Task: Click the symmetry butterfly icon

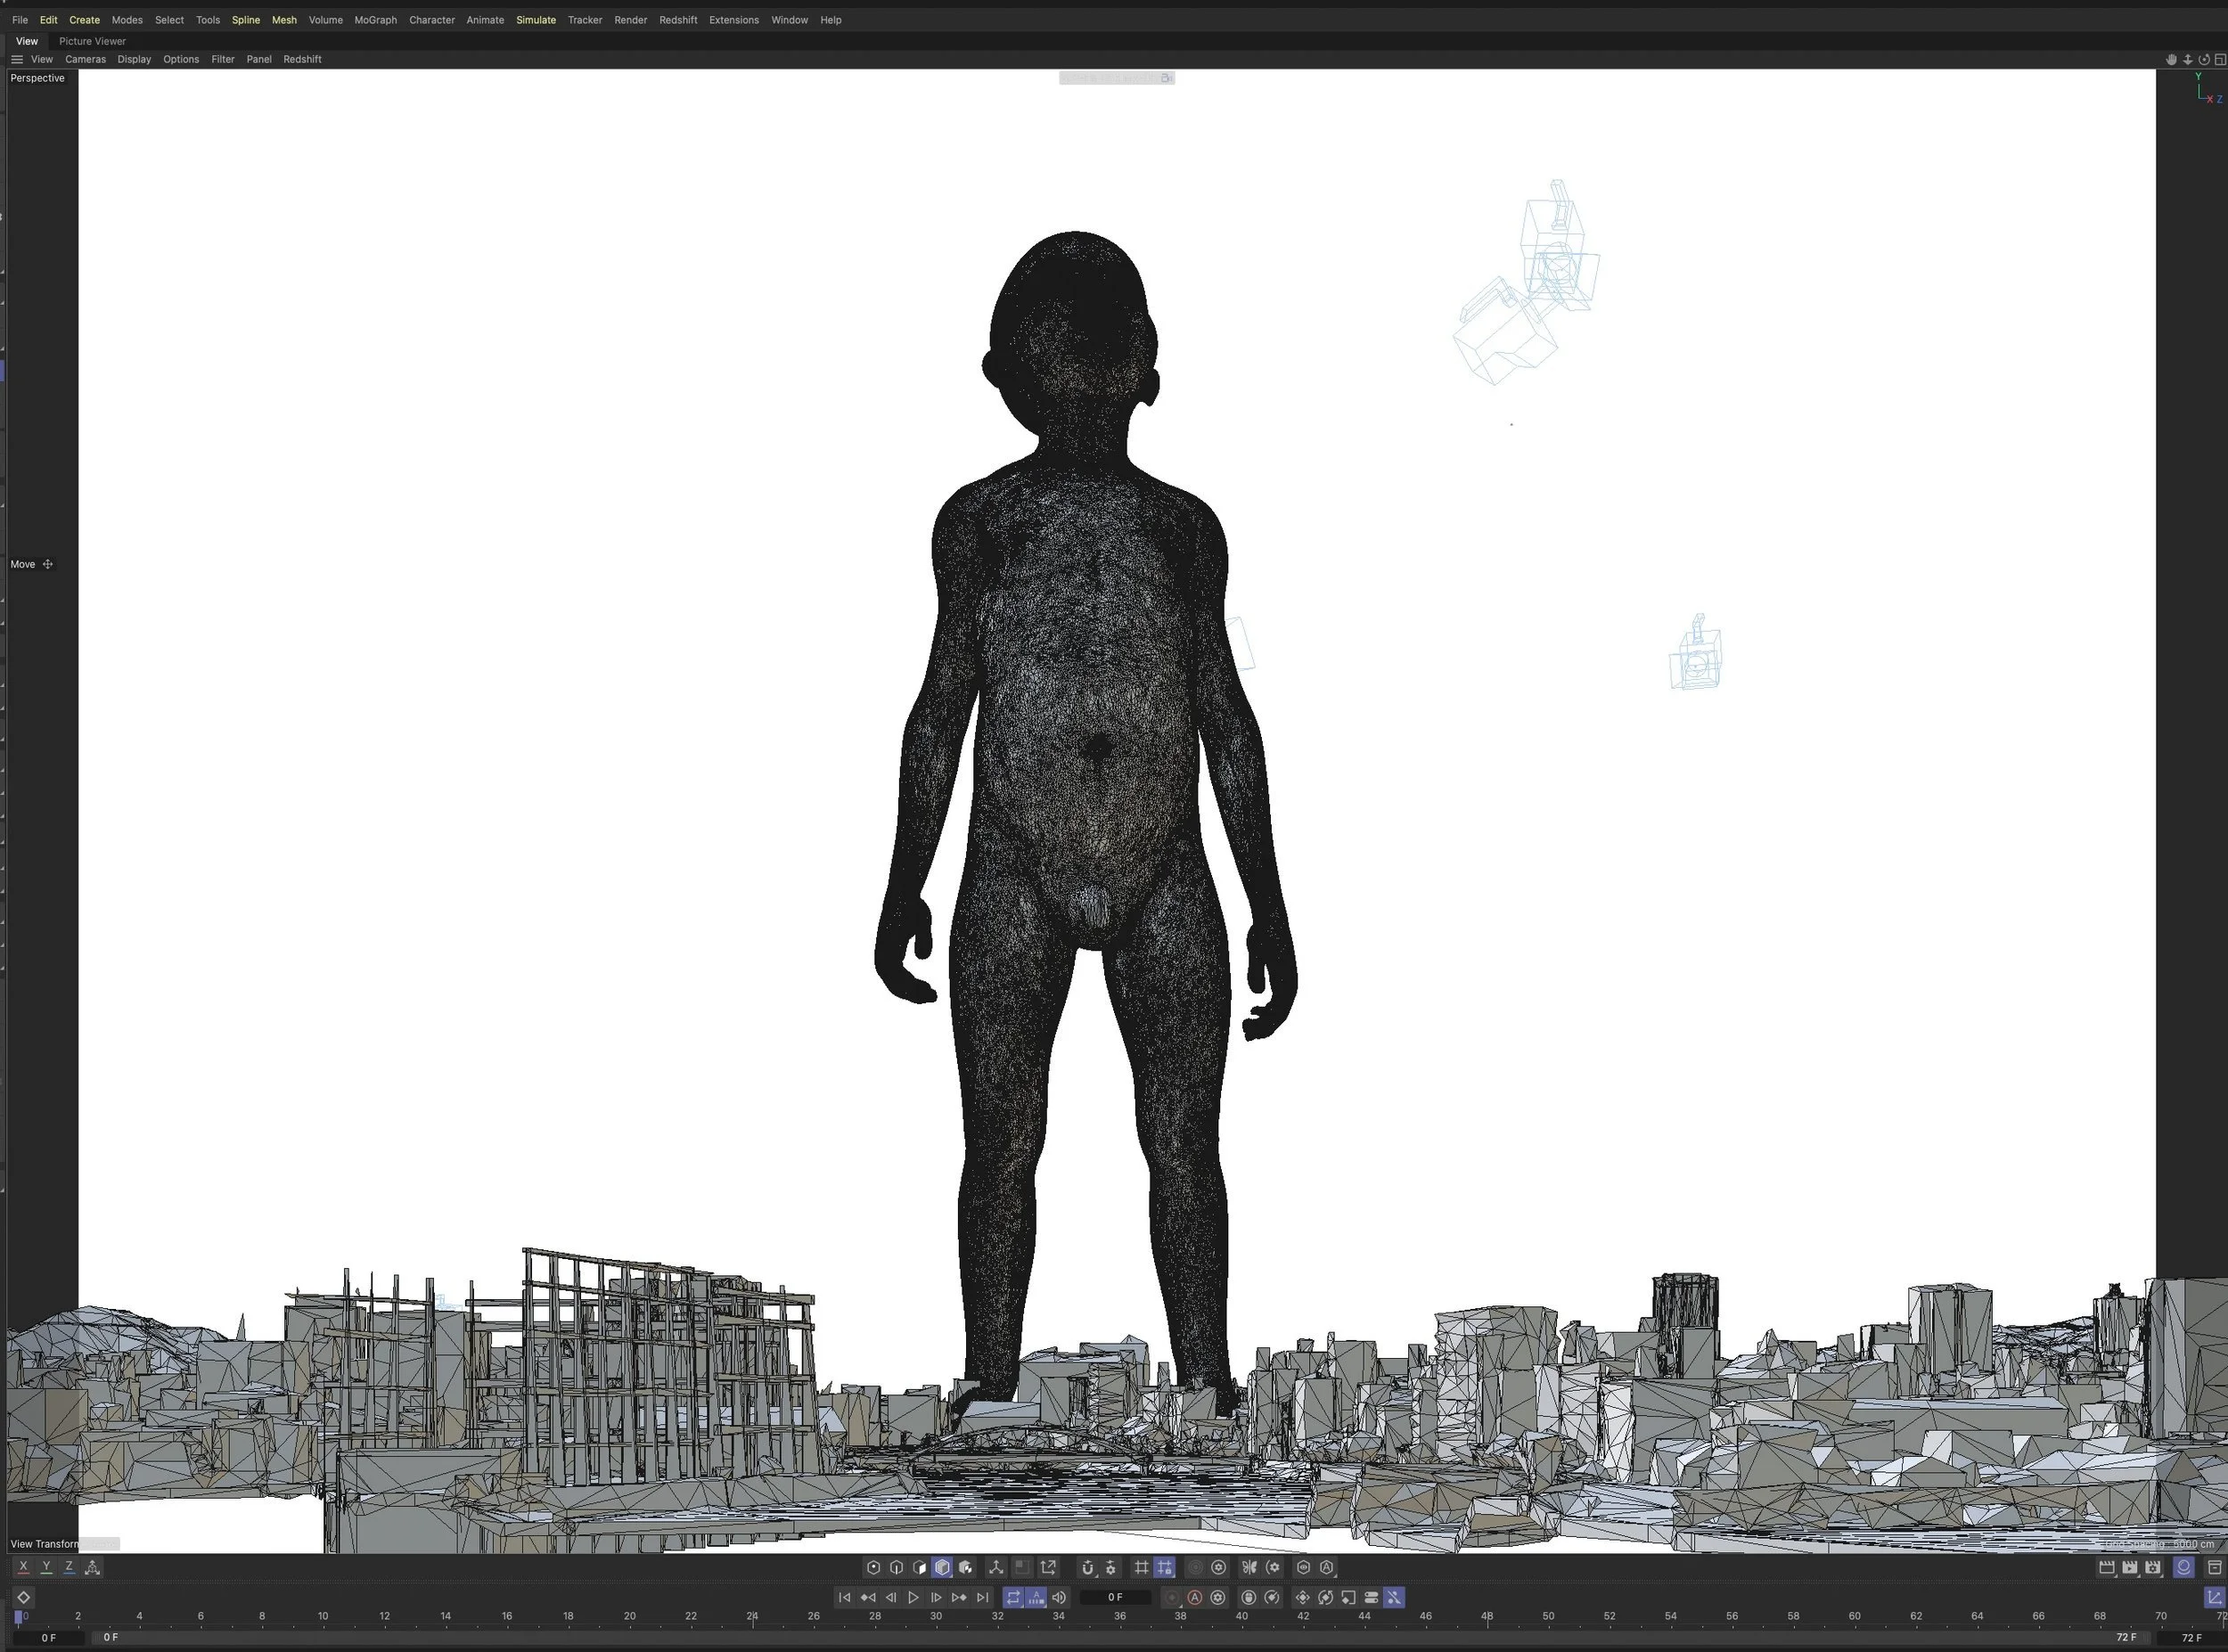Action: [x=1249, y=1567]
